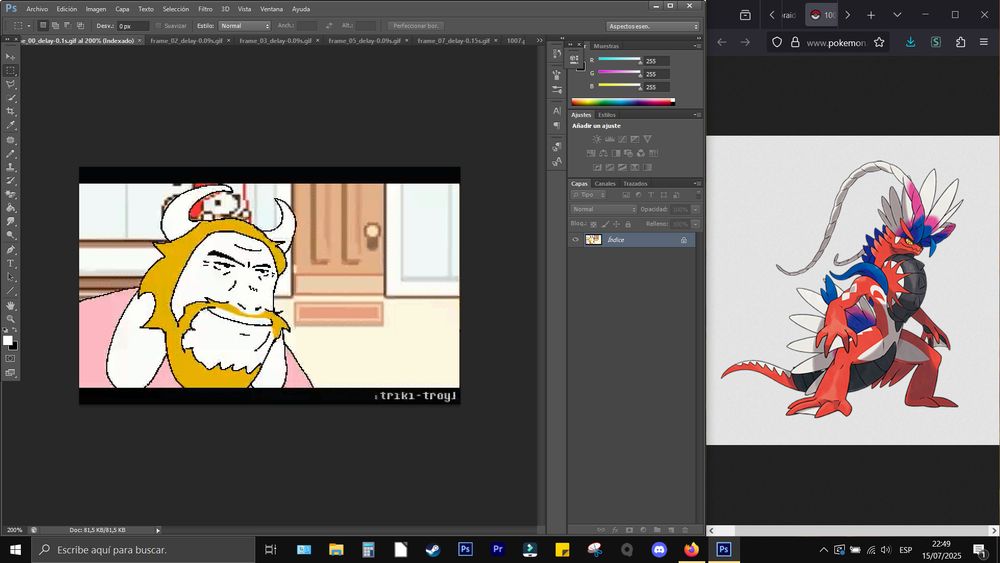Viewport: 1000px width, 563px height.
Task: Click the www.pokemon address bar in Firefox
Action: [x=835, y=42]
